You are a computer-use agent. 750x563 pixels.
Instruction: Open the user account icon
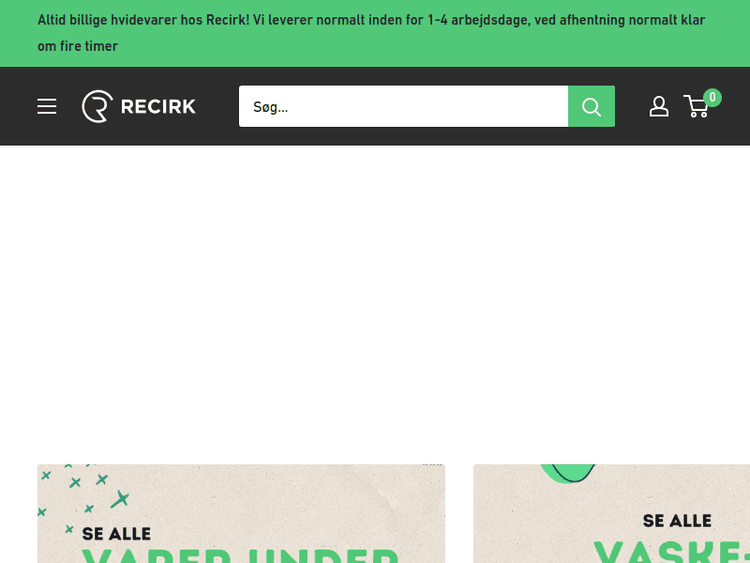(x=659, y=106)
